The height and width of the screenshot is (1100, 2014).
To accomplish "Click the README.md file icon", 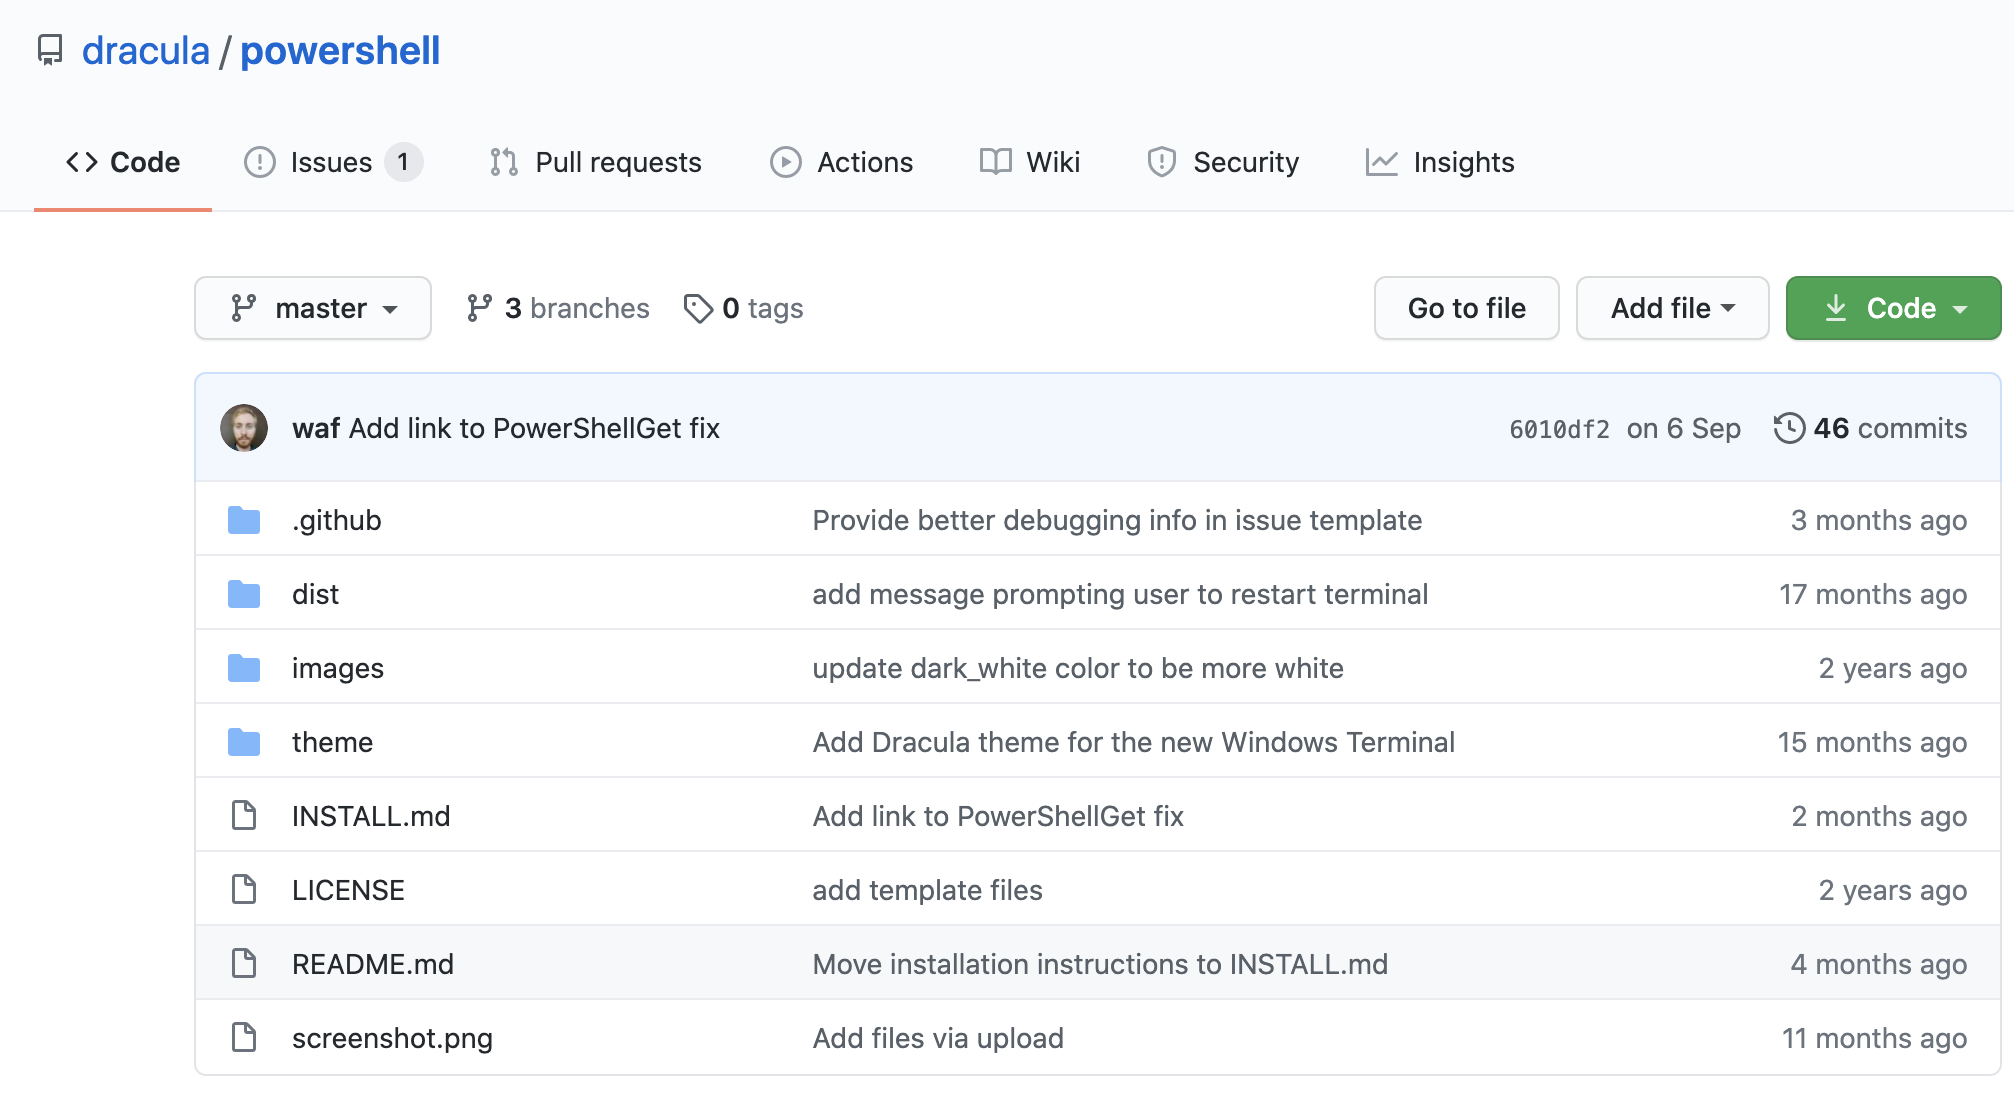I will 244,964.
